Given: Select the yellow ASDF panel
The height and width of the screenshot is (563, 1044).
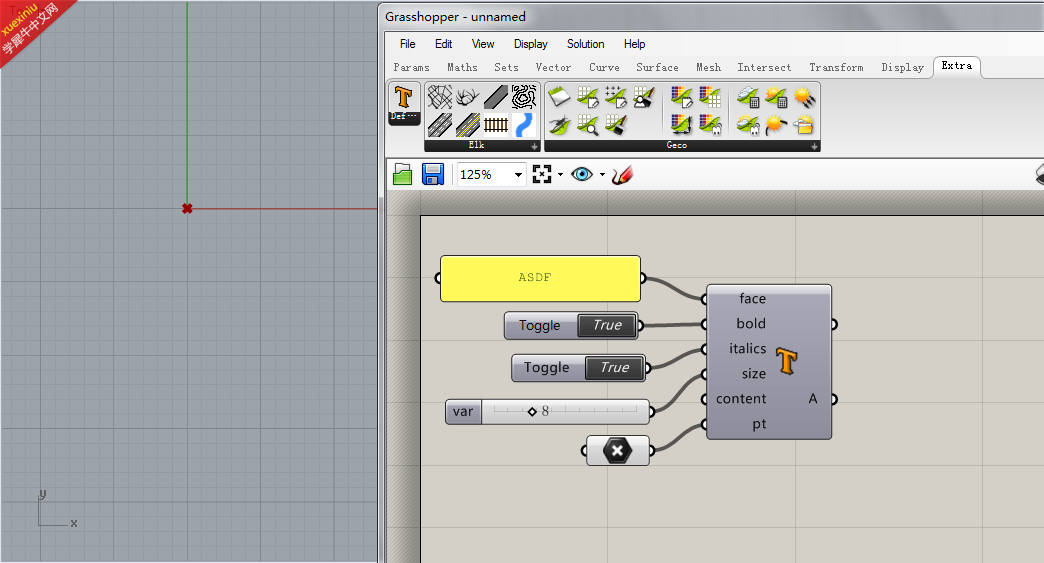Looking at the screenshot, I should [x=540, y=278].
